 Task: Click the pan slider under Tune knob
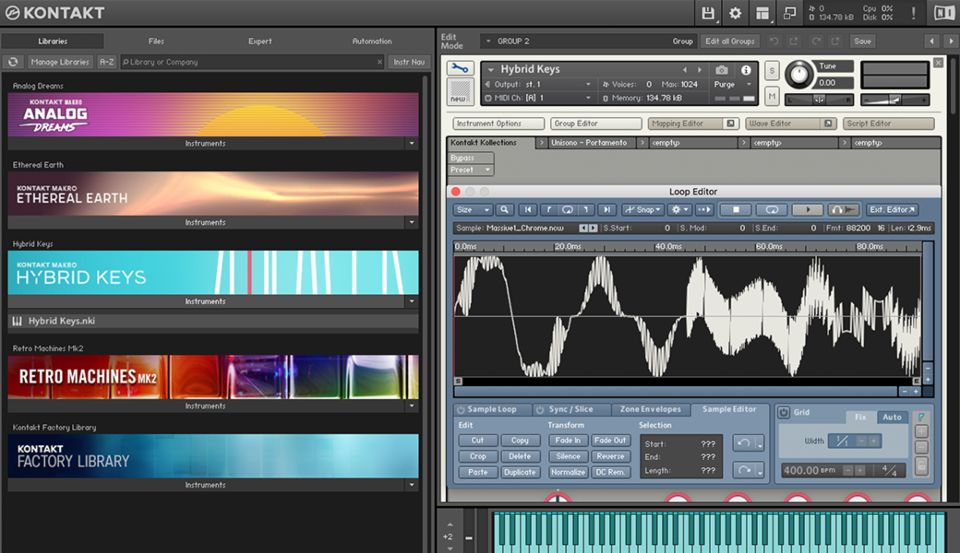[x=819, y=99]
